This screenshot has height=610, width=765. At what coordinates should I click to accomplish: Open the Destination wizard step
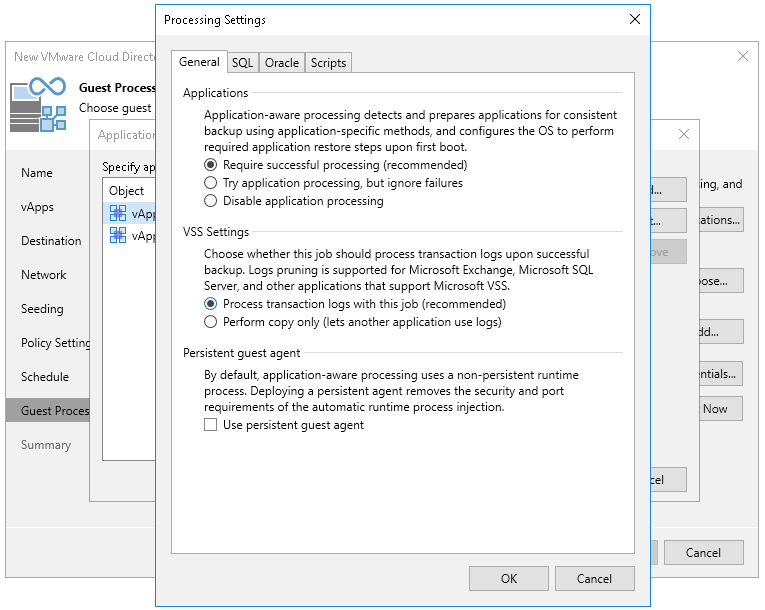(51, 241)
